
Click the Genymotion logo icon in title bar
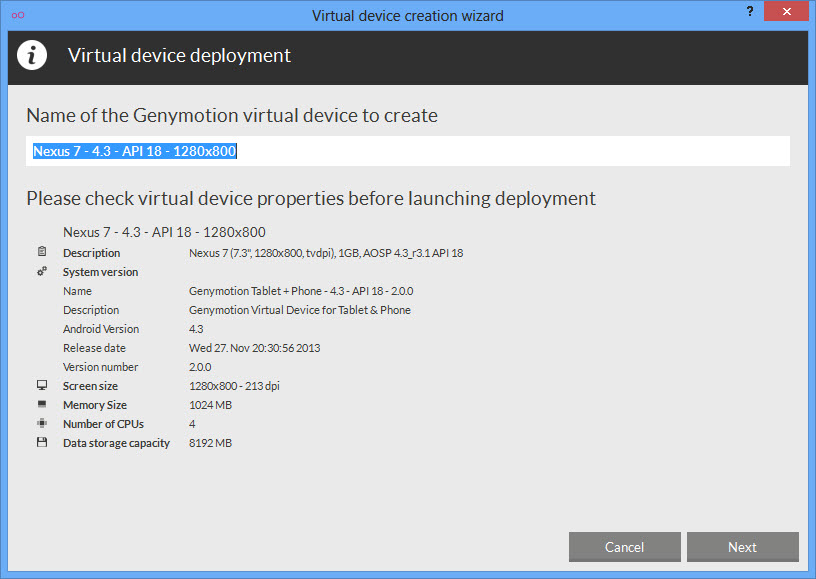(x=18, y=15)
